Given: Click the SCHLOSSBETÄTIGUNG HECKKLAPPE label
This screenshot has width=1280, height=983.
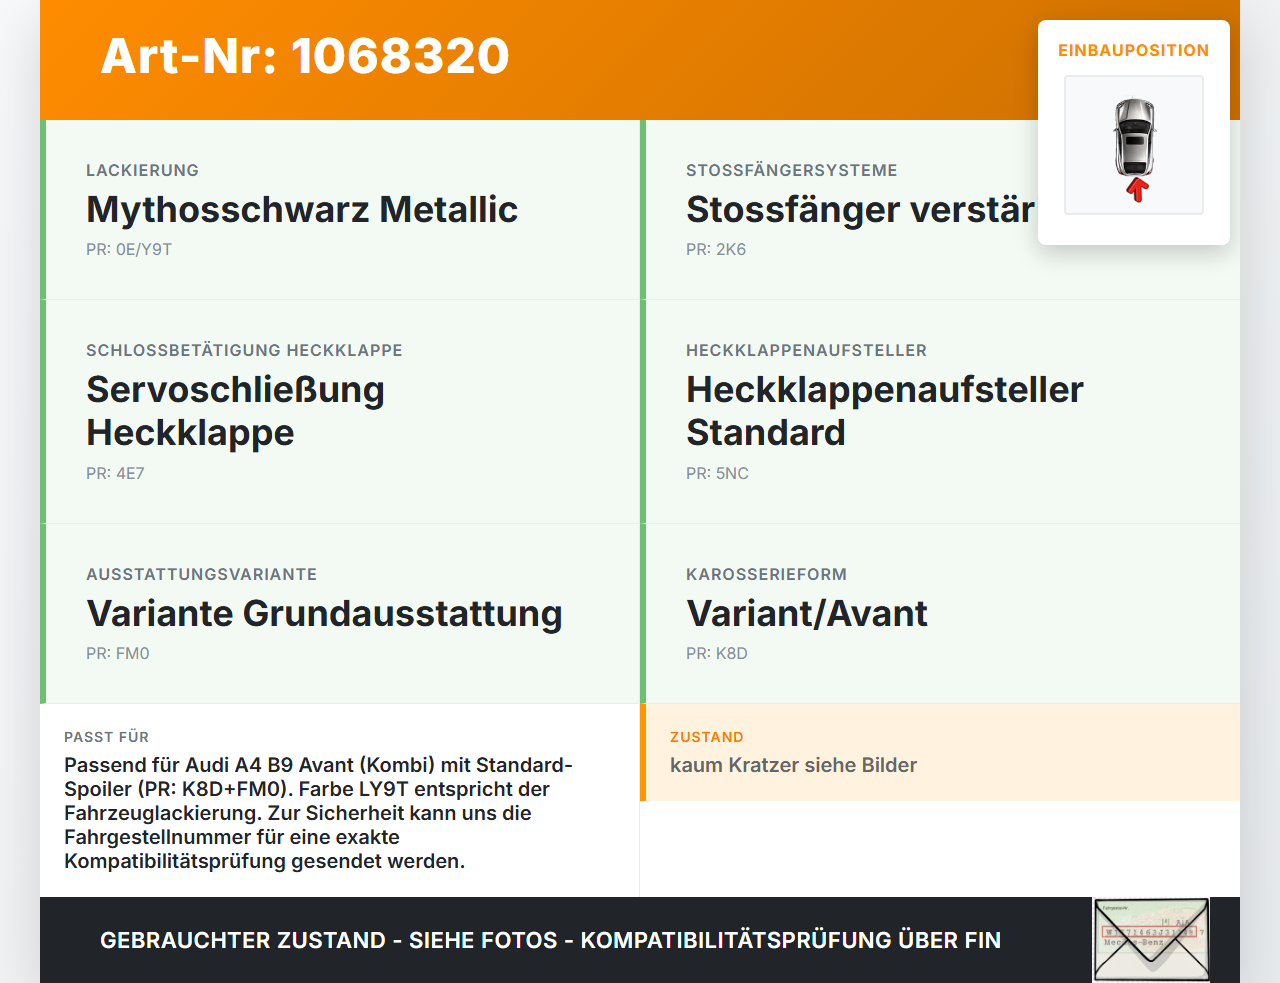Looking at the screenshot, I should [244, 350].
